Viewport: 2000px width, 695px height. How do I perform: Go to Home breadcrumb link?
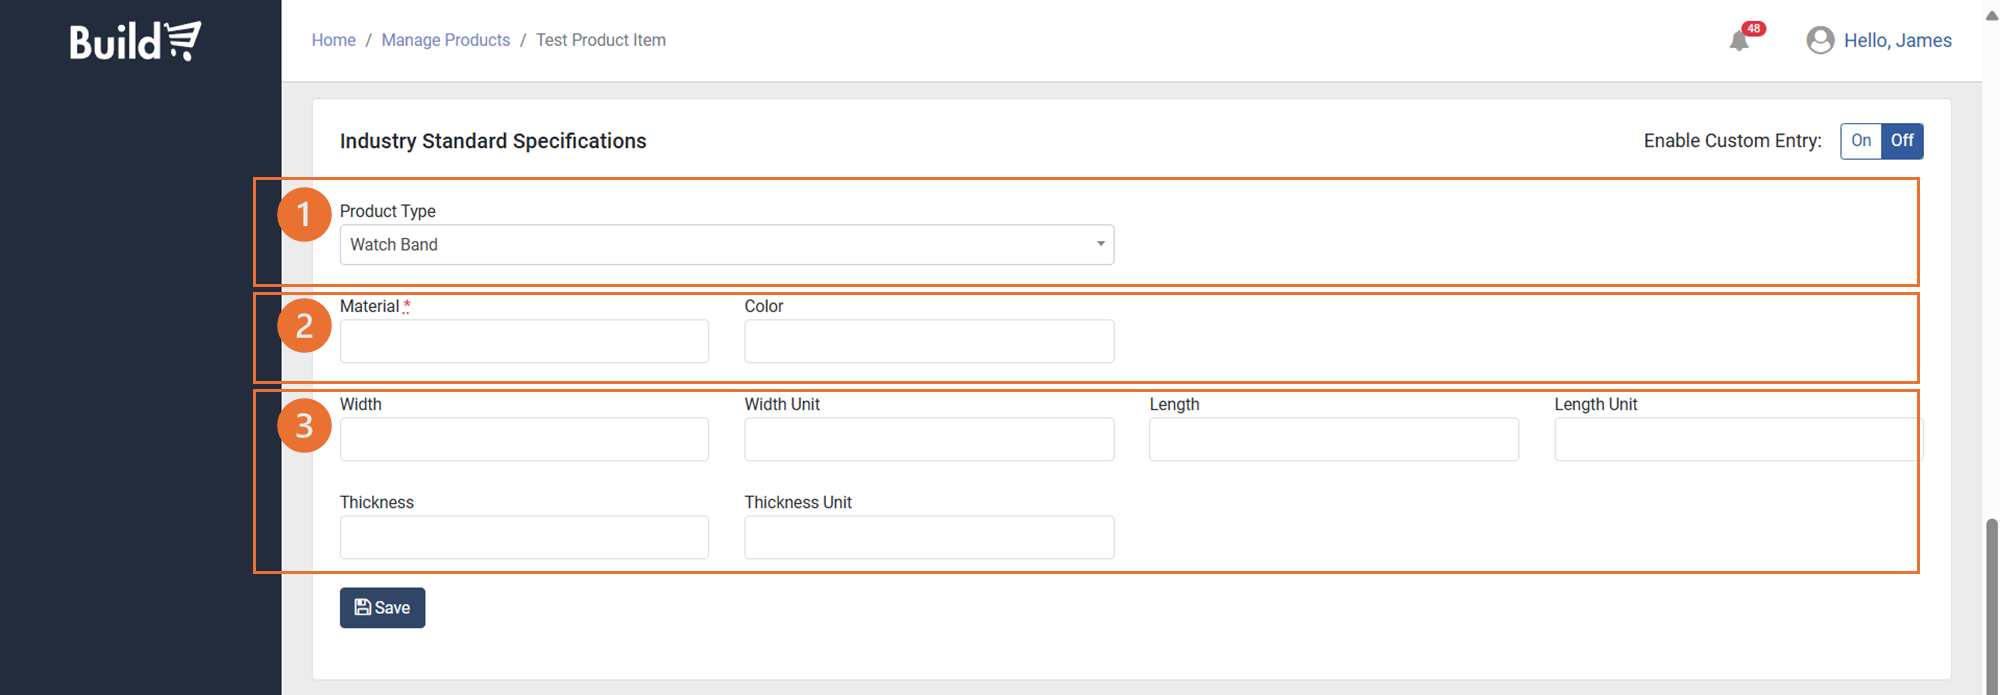click(x=333, y=40)
